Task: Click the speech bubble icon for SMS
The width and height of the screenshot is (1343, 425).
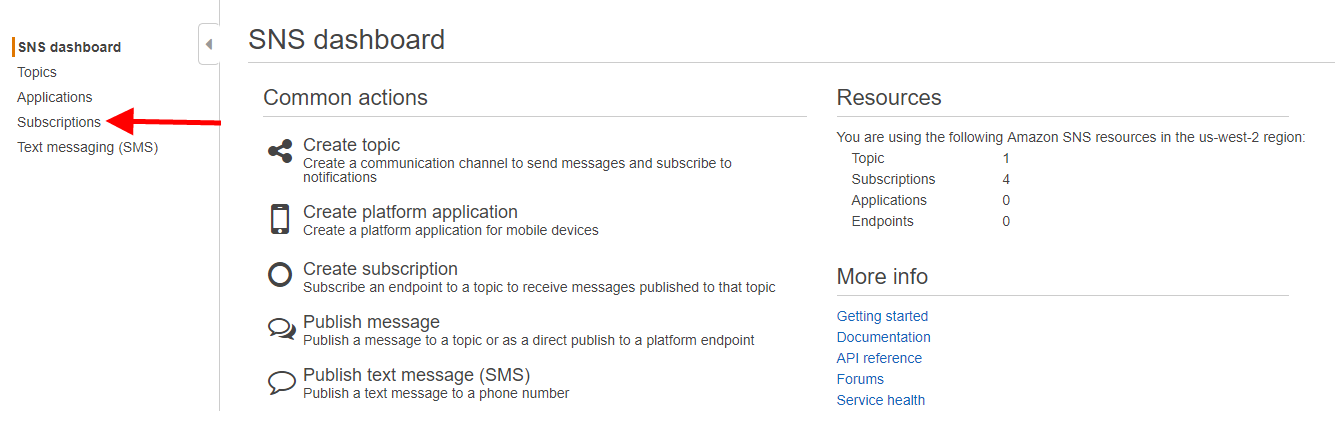Action: (281, 383)
